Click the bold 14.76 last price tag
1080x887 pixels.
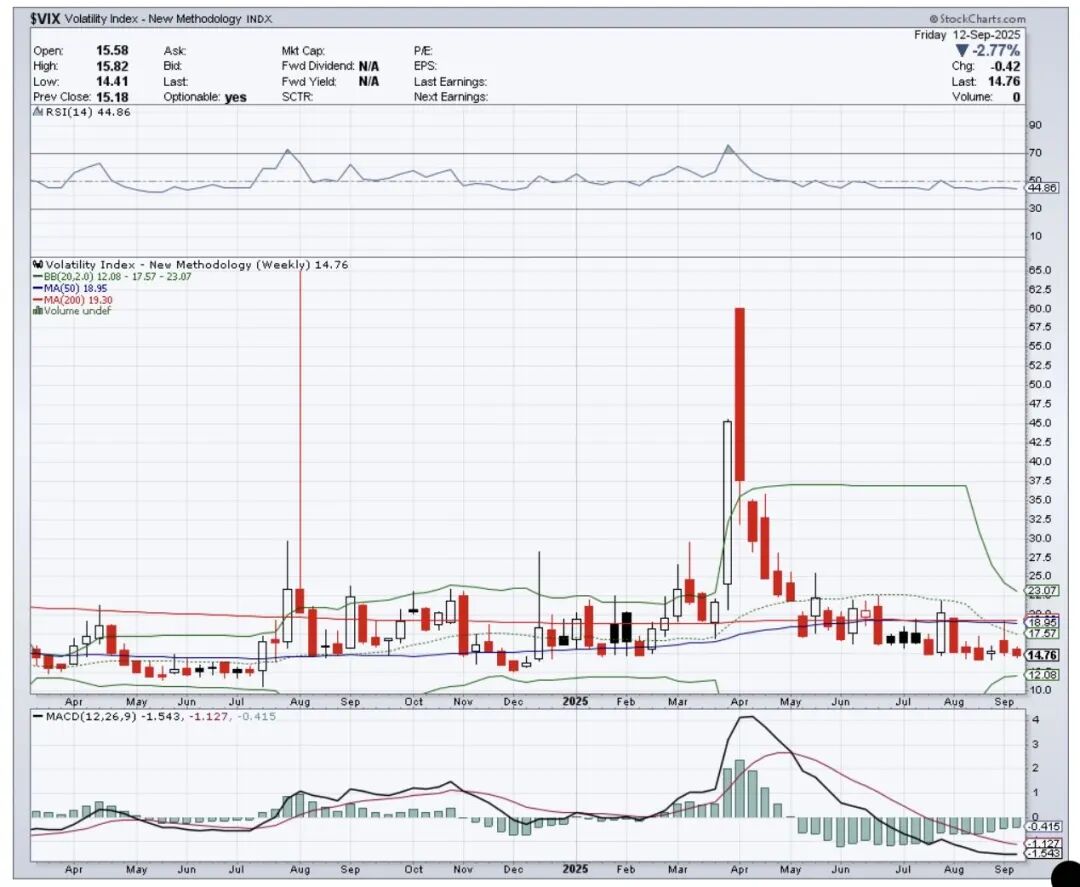tap(1042, 655)
